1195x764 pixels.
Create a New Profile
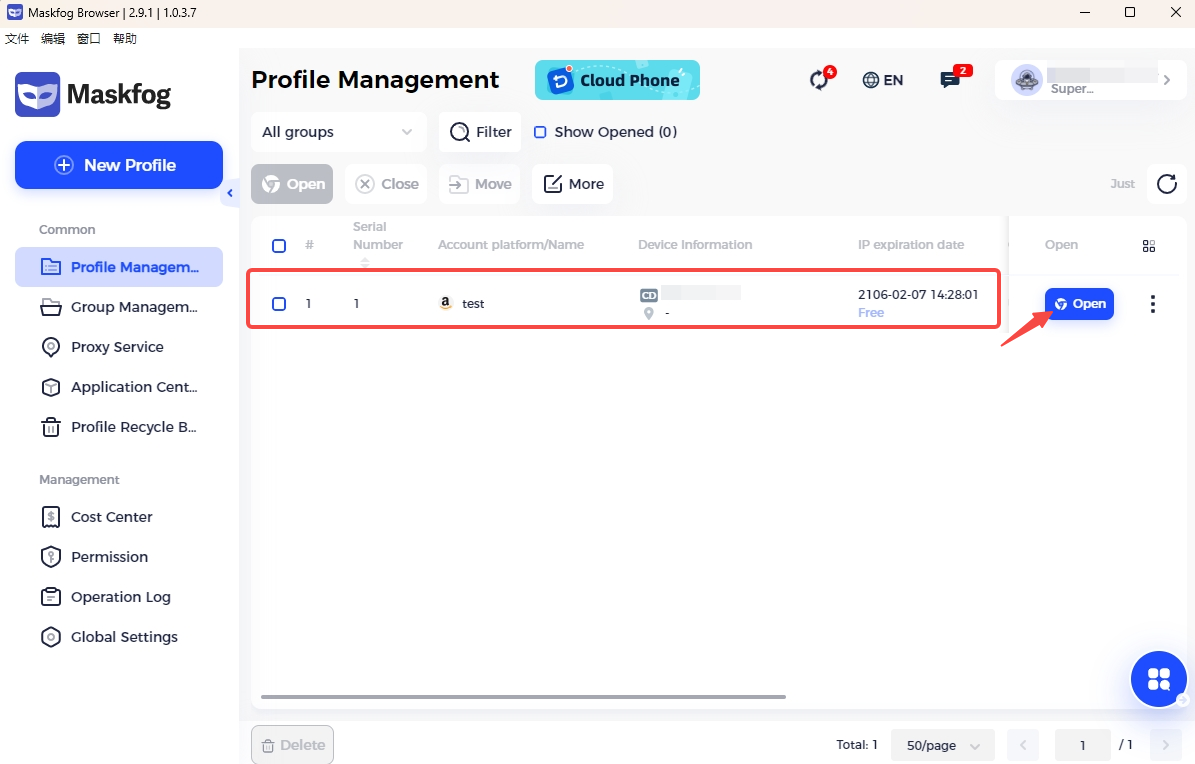(119, 165)
